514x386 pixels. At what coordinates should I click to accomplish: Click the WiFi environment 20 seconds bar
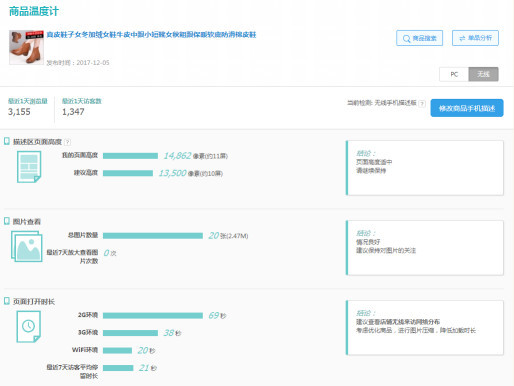117,350
